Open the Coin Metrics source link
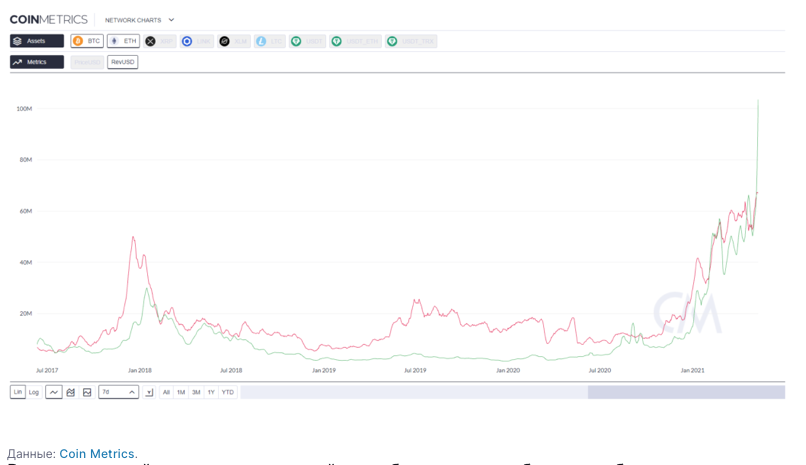Image resolution: width=806 pixels, height=465 pixels. (x=98, y=454)
